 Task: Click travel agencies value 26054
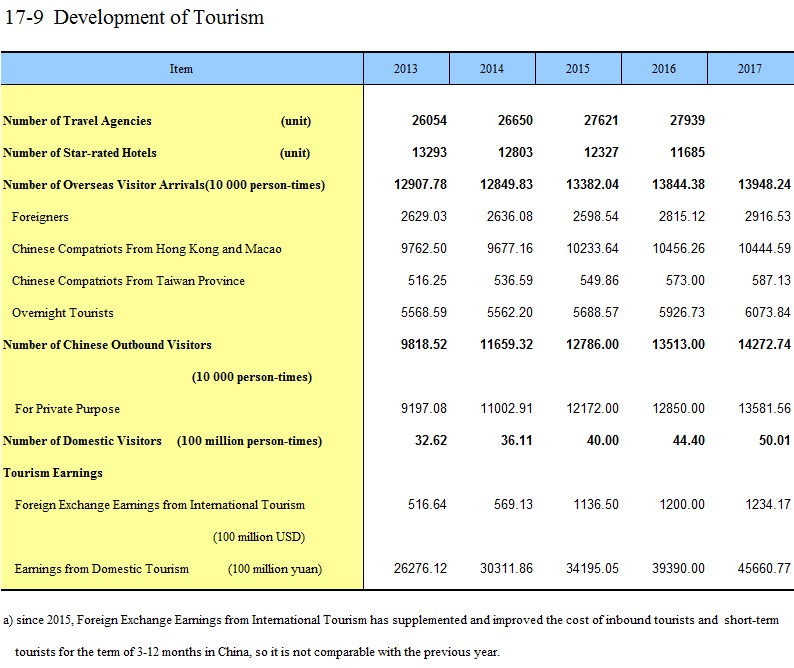tap(429, 121)
